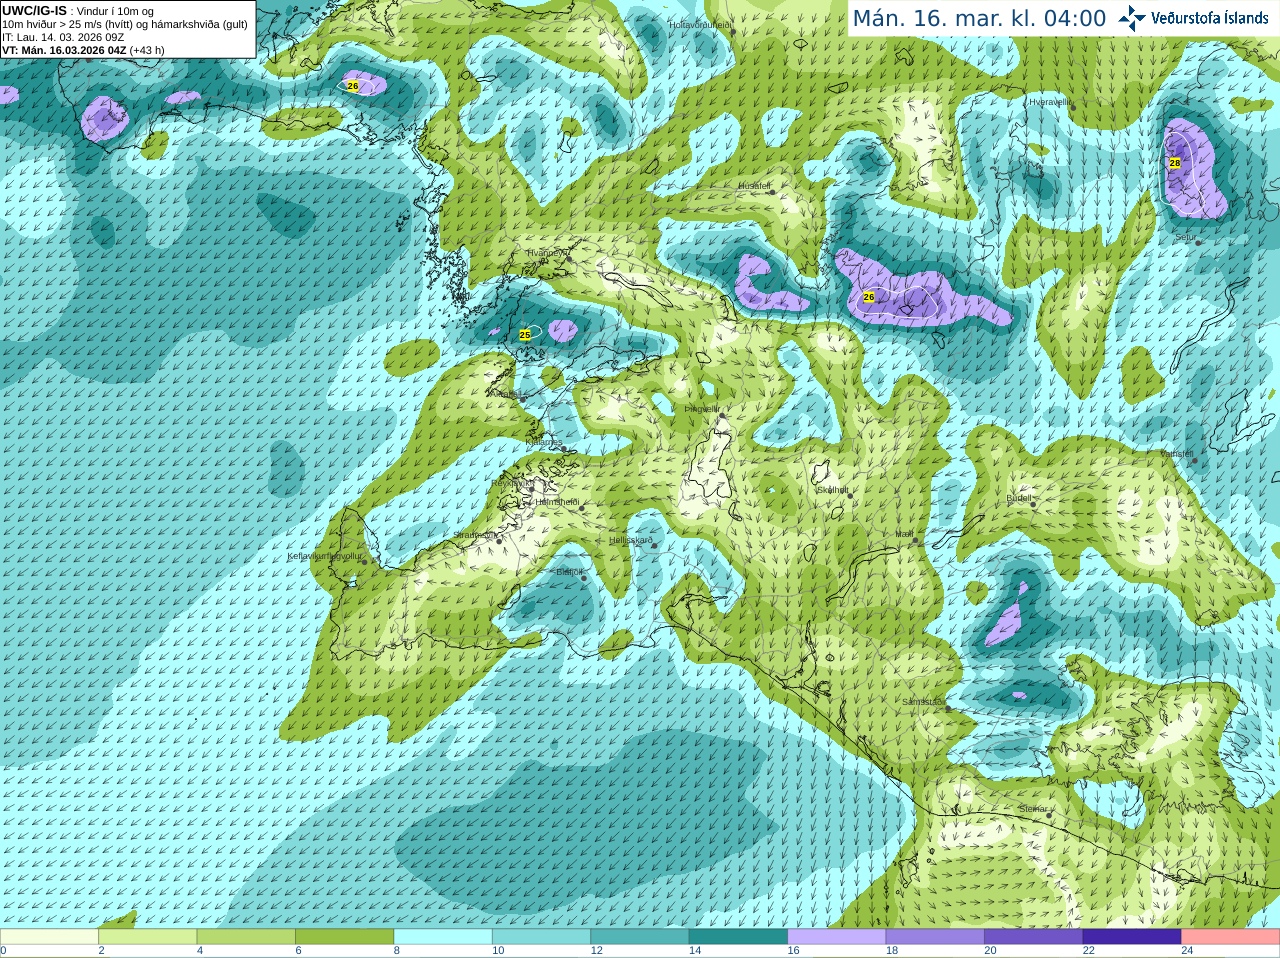The width and height of the screenshot is (1280, 958).
Task: Click the UWC/IG-IS model title text
Action: pos(35,11)
